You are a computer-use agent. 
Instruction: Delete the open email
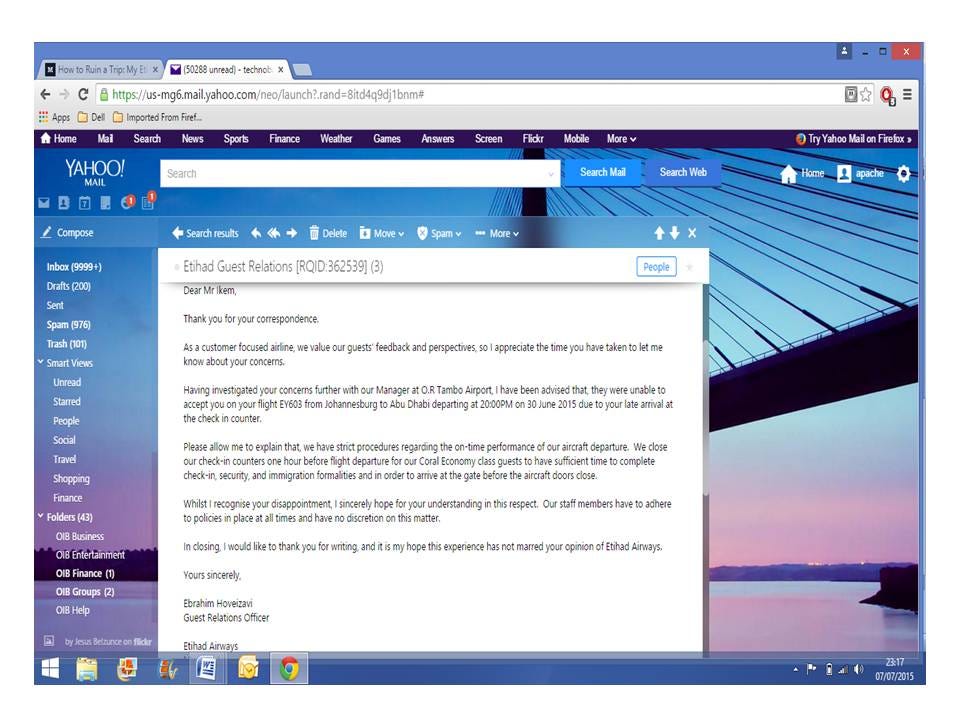(328, 233)
